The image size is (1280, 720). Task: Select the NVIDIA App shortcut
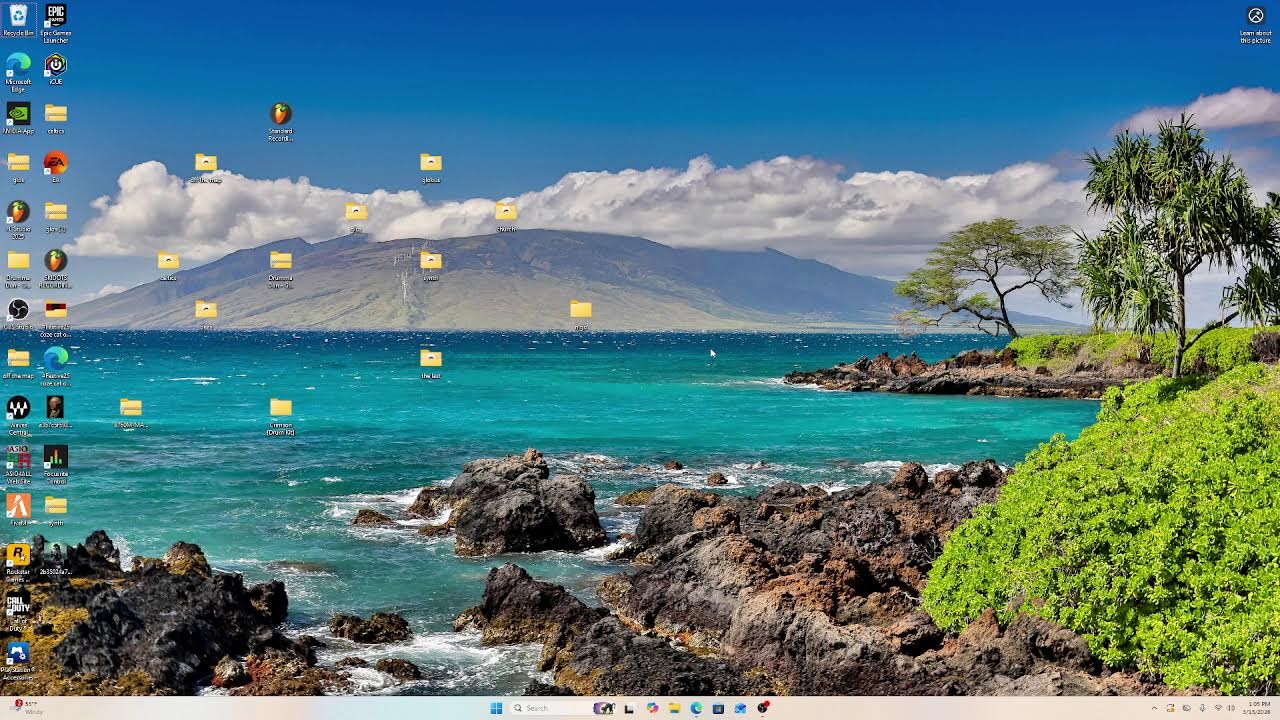click(18, 118)
